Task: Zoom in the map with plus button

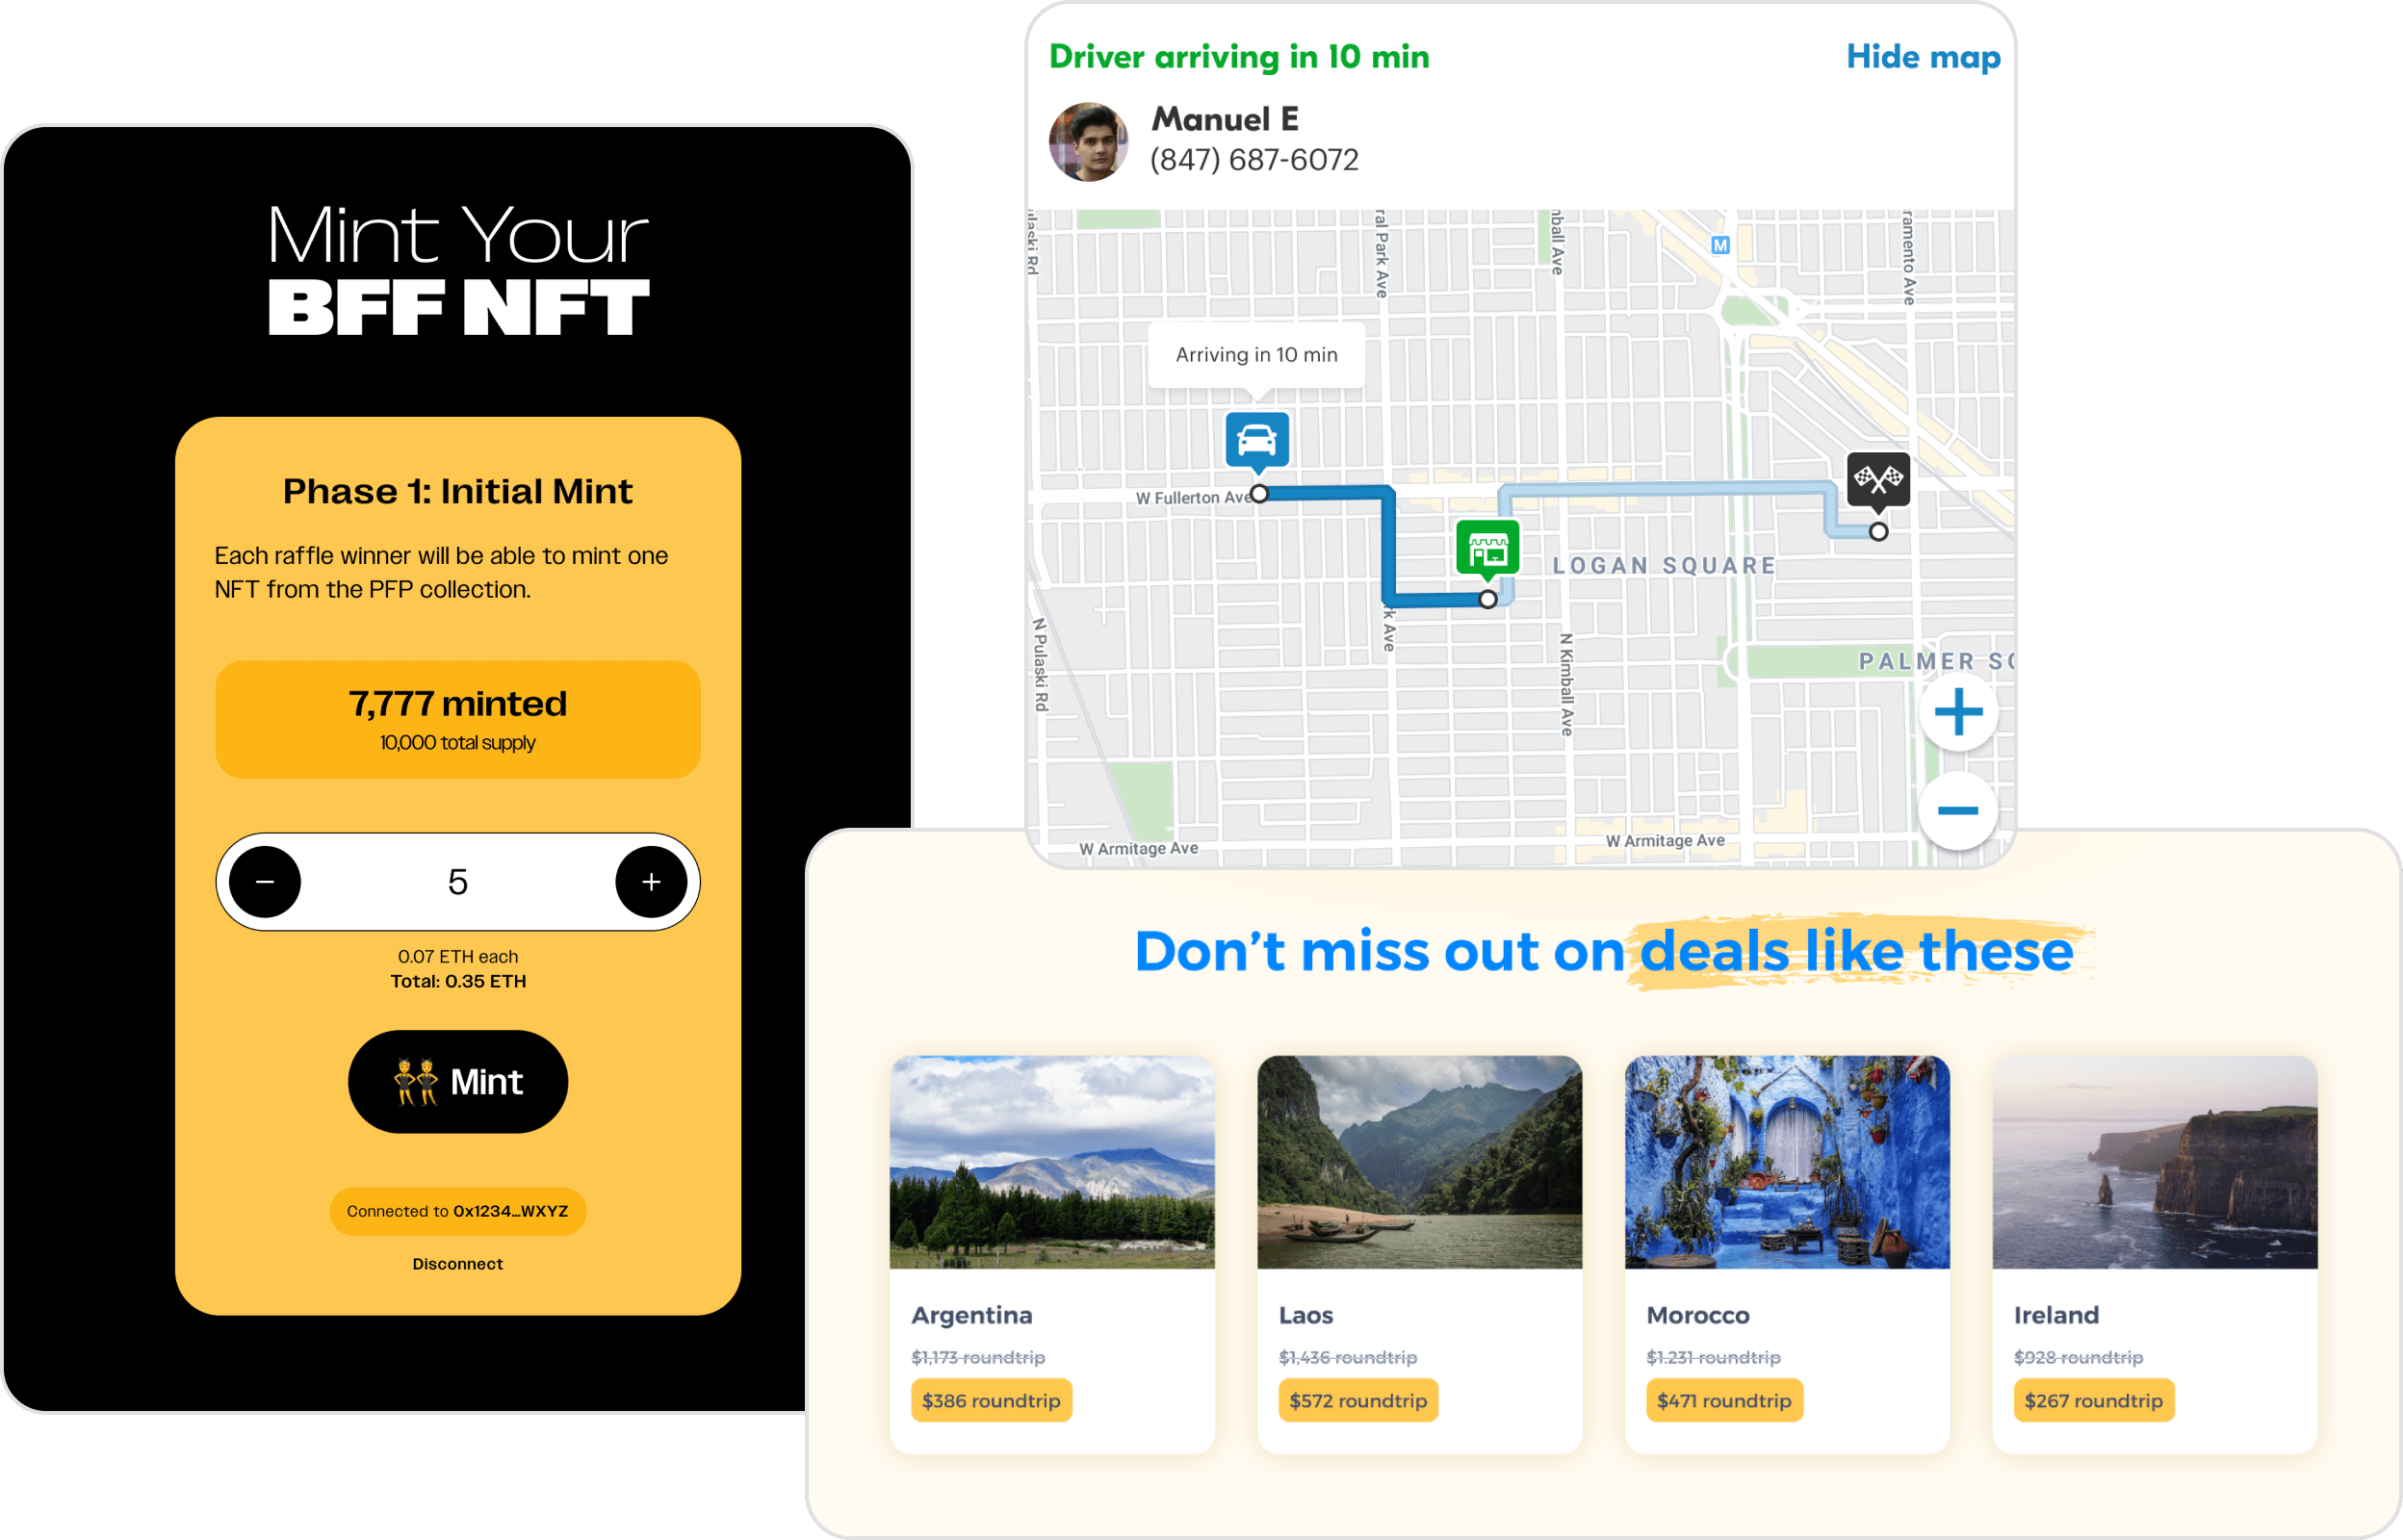Action: tap(1958, 713)
